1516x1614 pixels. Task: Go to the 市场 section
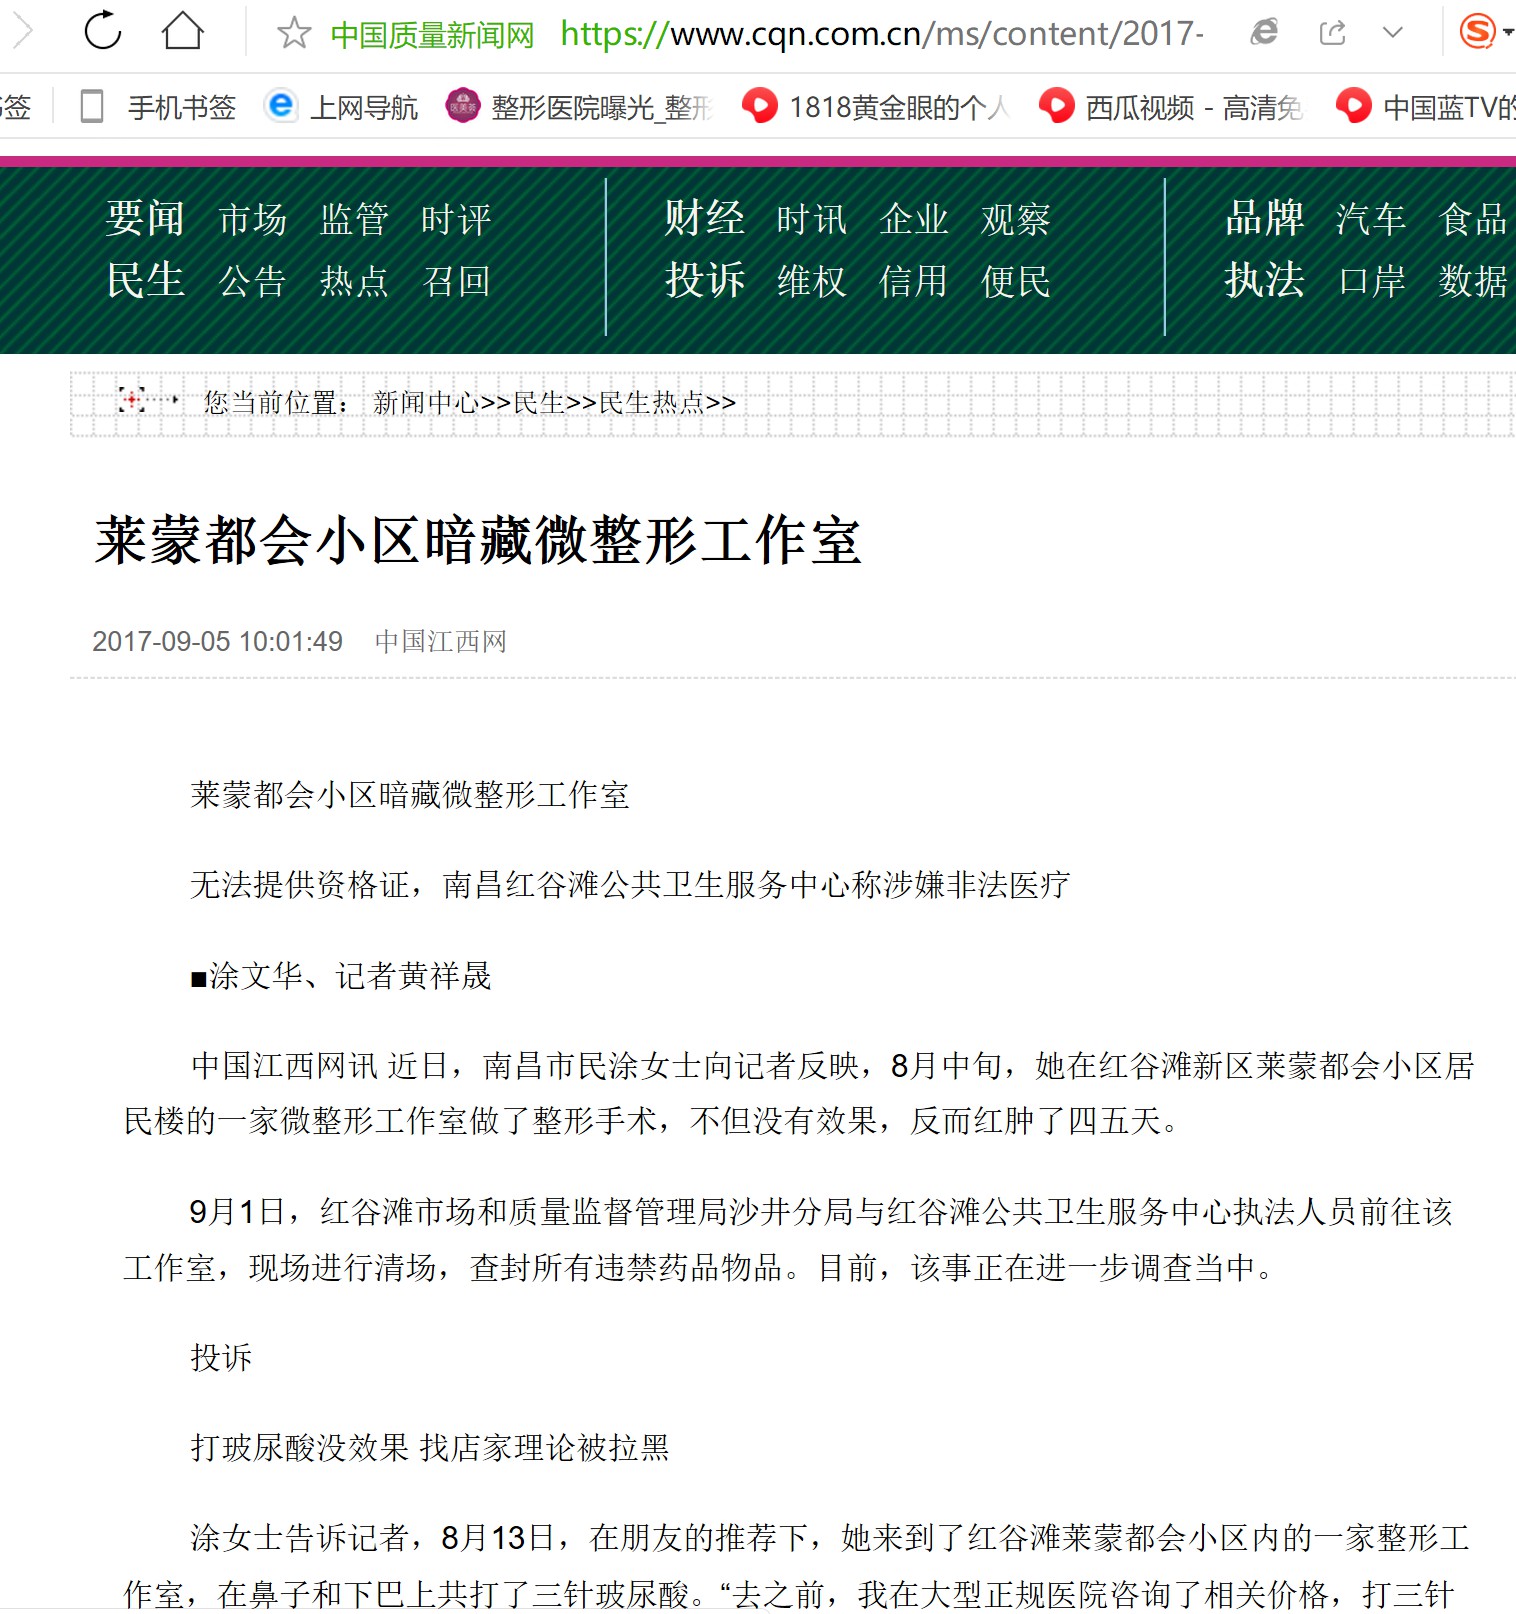tap(253, 219)
